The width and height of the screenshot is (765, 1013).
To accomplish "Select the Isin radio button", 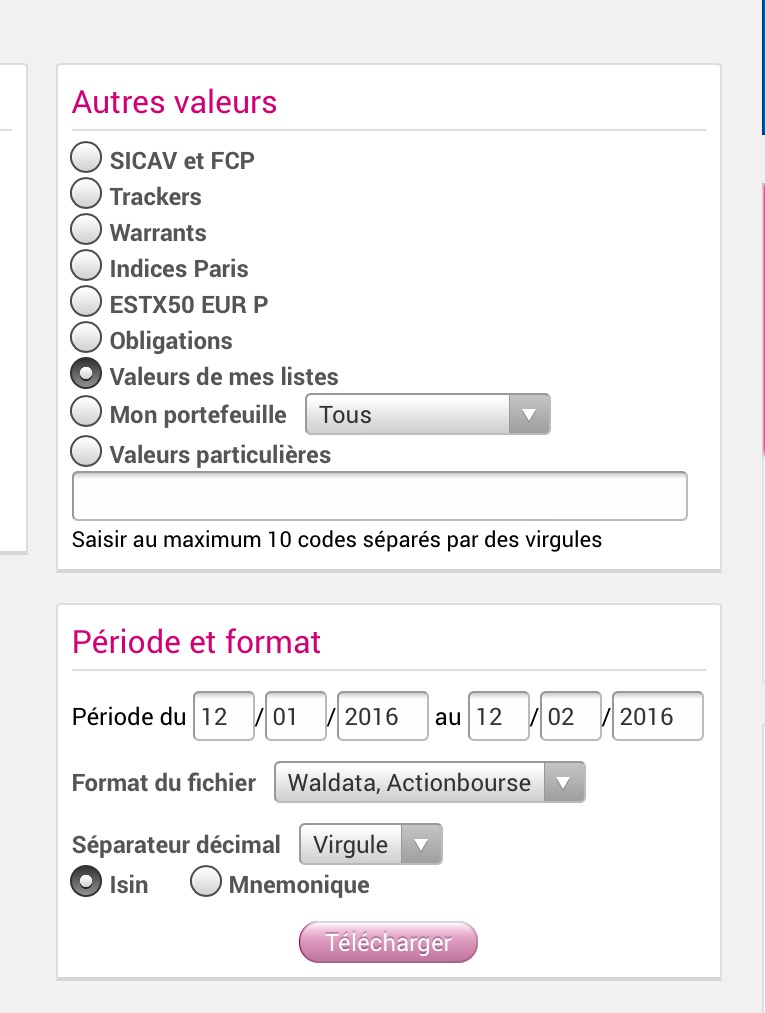I will pyautogui.click(x=87, y=882).
